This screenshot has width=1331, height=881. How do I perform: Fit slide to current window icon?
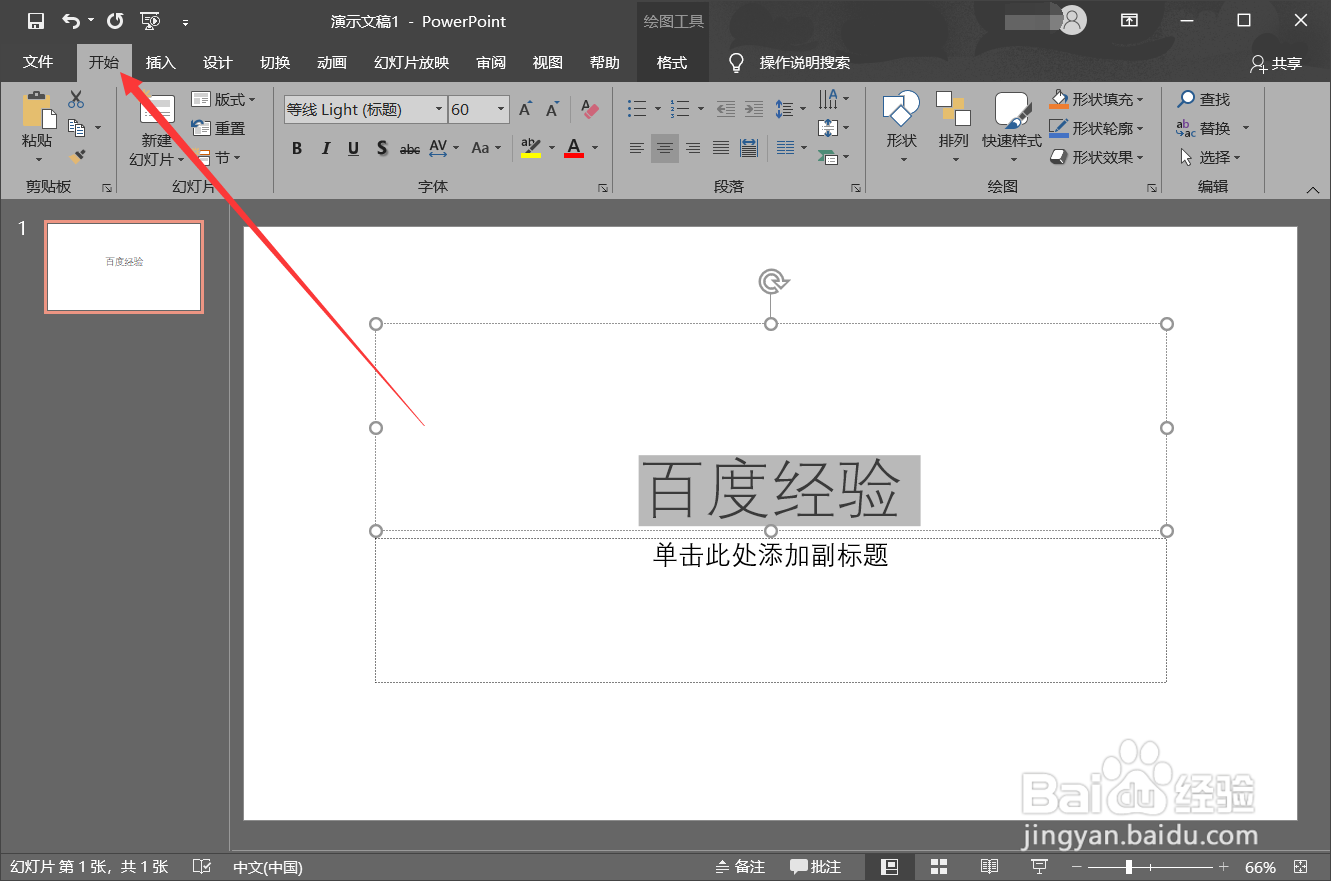coord(1301,866)
